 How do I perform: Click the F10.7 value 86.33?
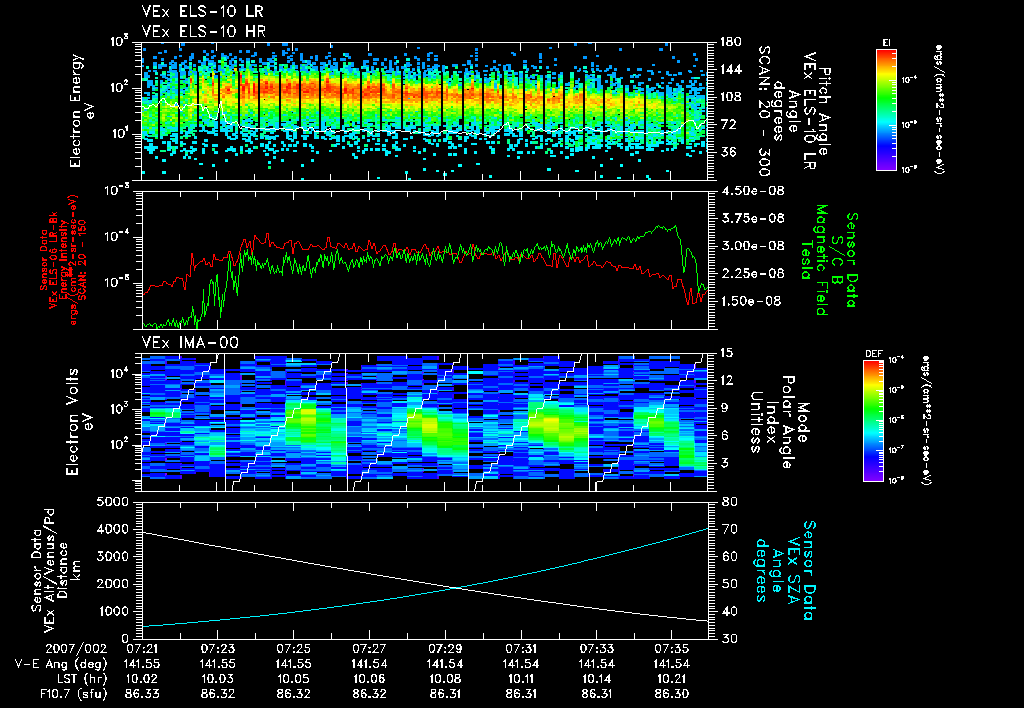pyautogui.click(x=141, y=694)
